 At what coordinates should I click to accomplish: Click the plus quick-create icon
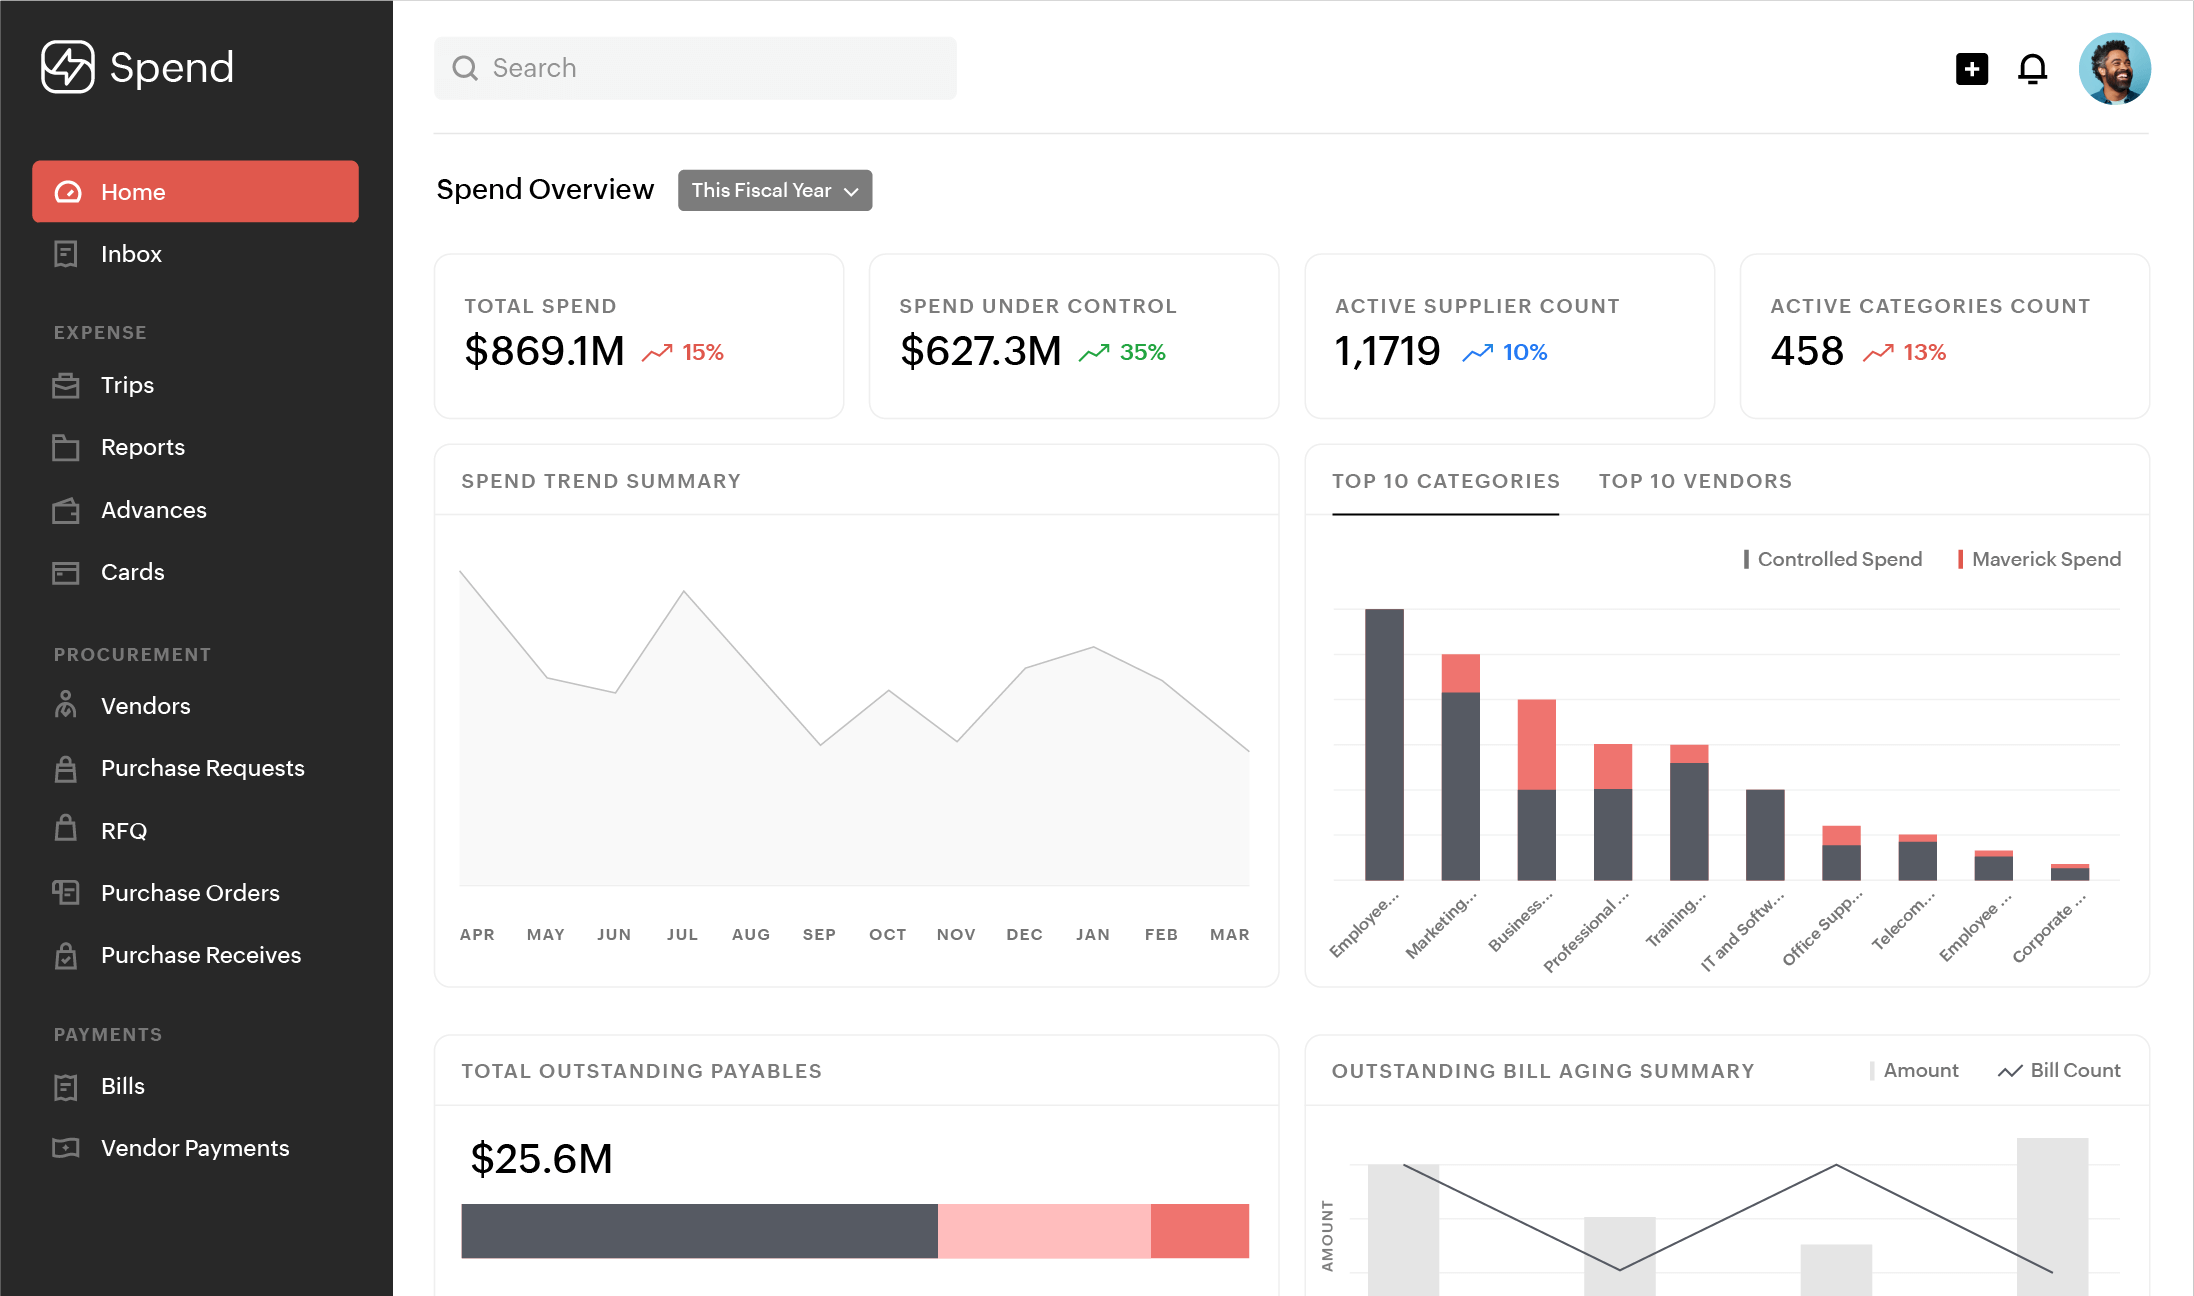click(x=1971, y=69)
